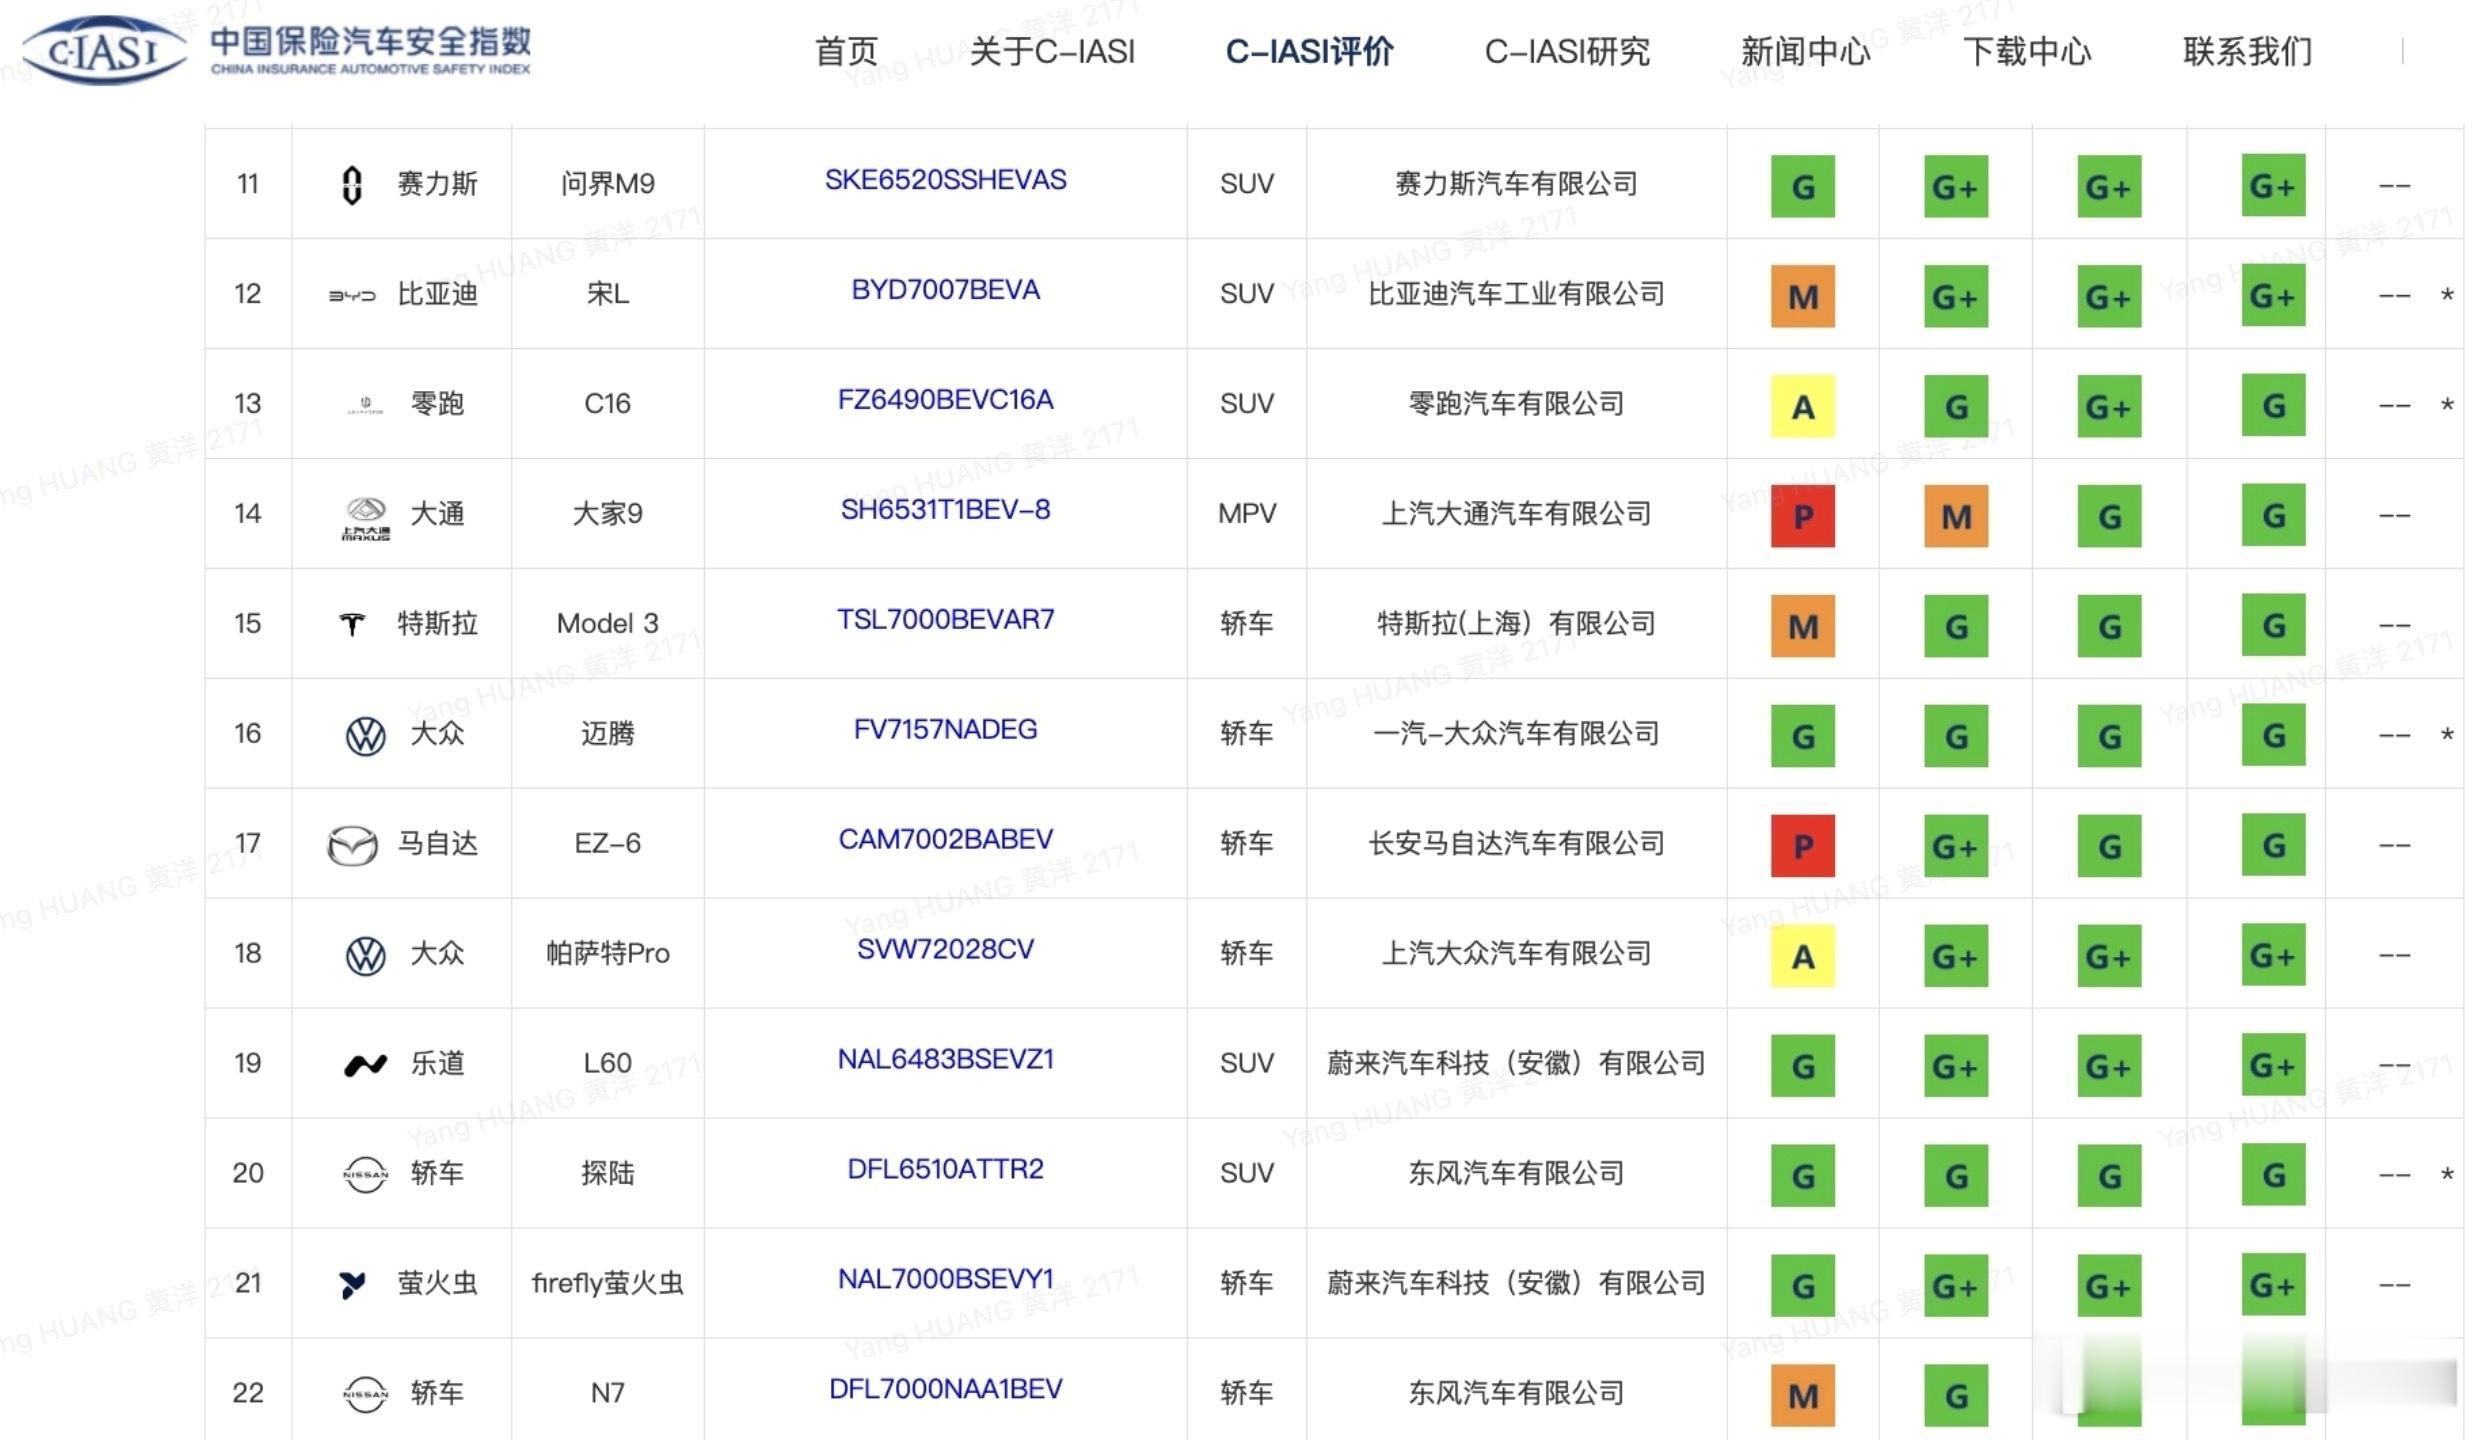2480x1440 pixels.
Task: Click the AITO brand logo in row 11
Action: pos(351,185)
